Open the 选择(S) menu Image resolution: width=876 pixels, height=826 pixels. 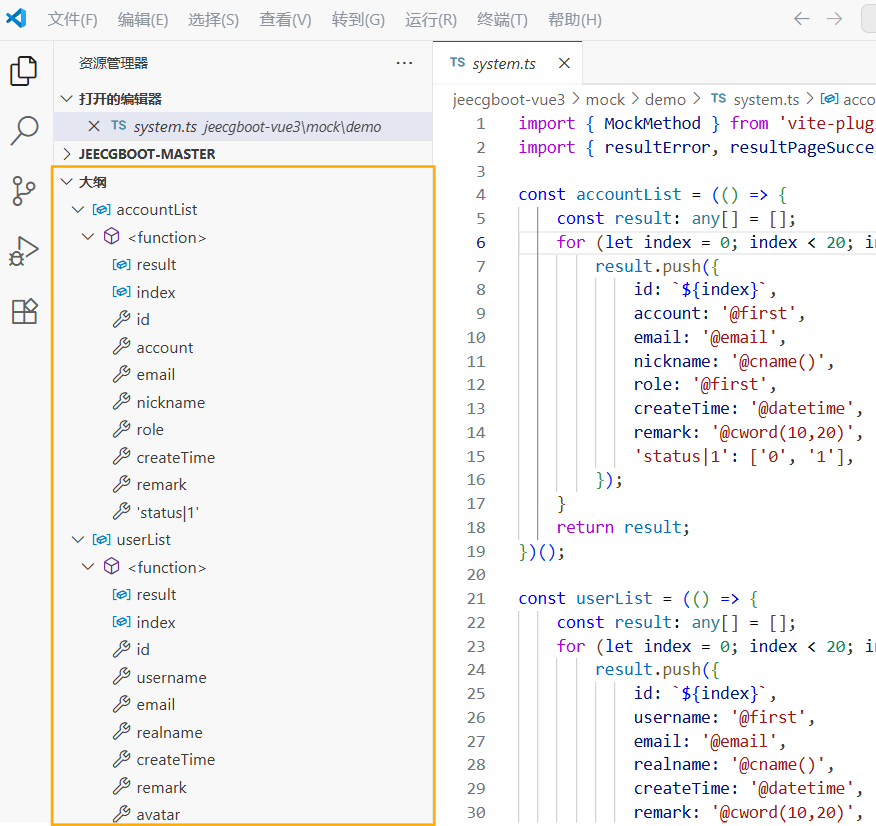coord(213,20)
